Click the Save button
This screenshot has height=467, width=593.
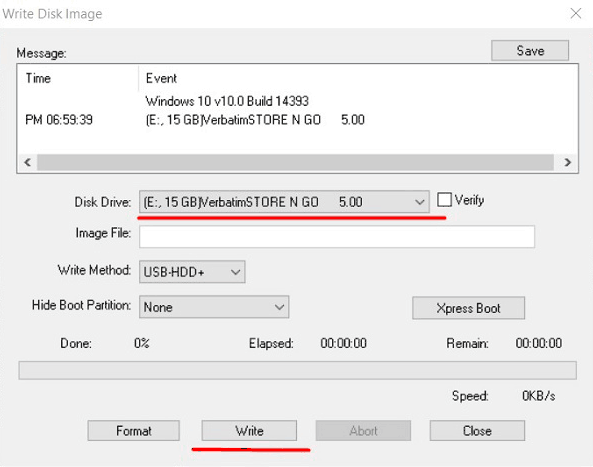pos(530,51)
